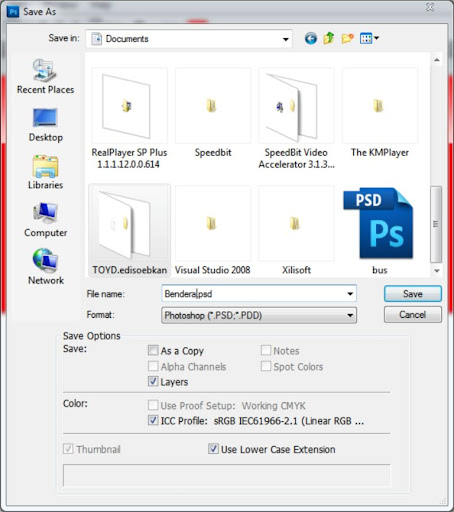
Task: Select the Speedbit folder
Action: click(x=213, y=113)
